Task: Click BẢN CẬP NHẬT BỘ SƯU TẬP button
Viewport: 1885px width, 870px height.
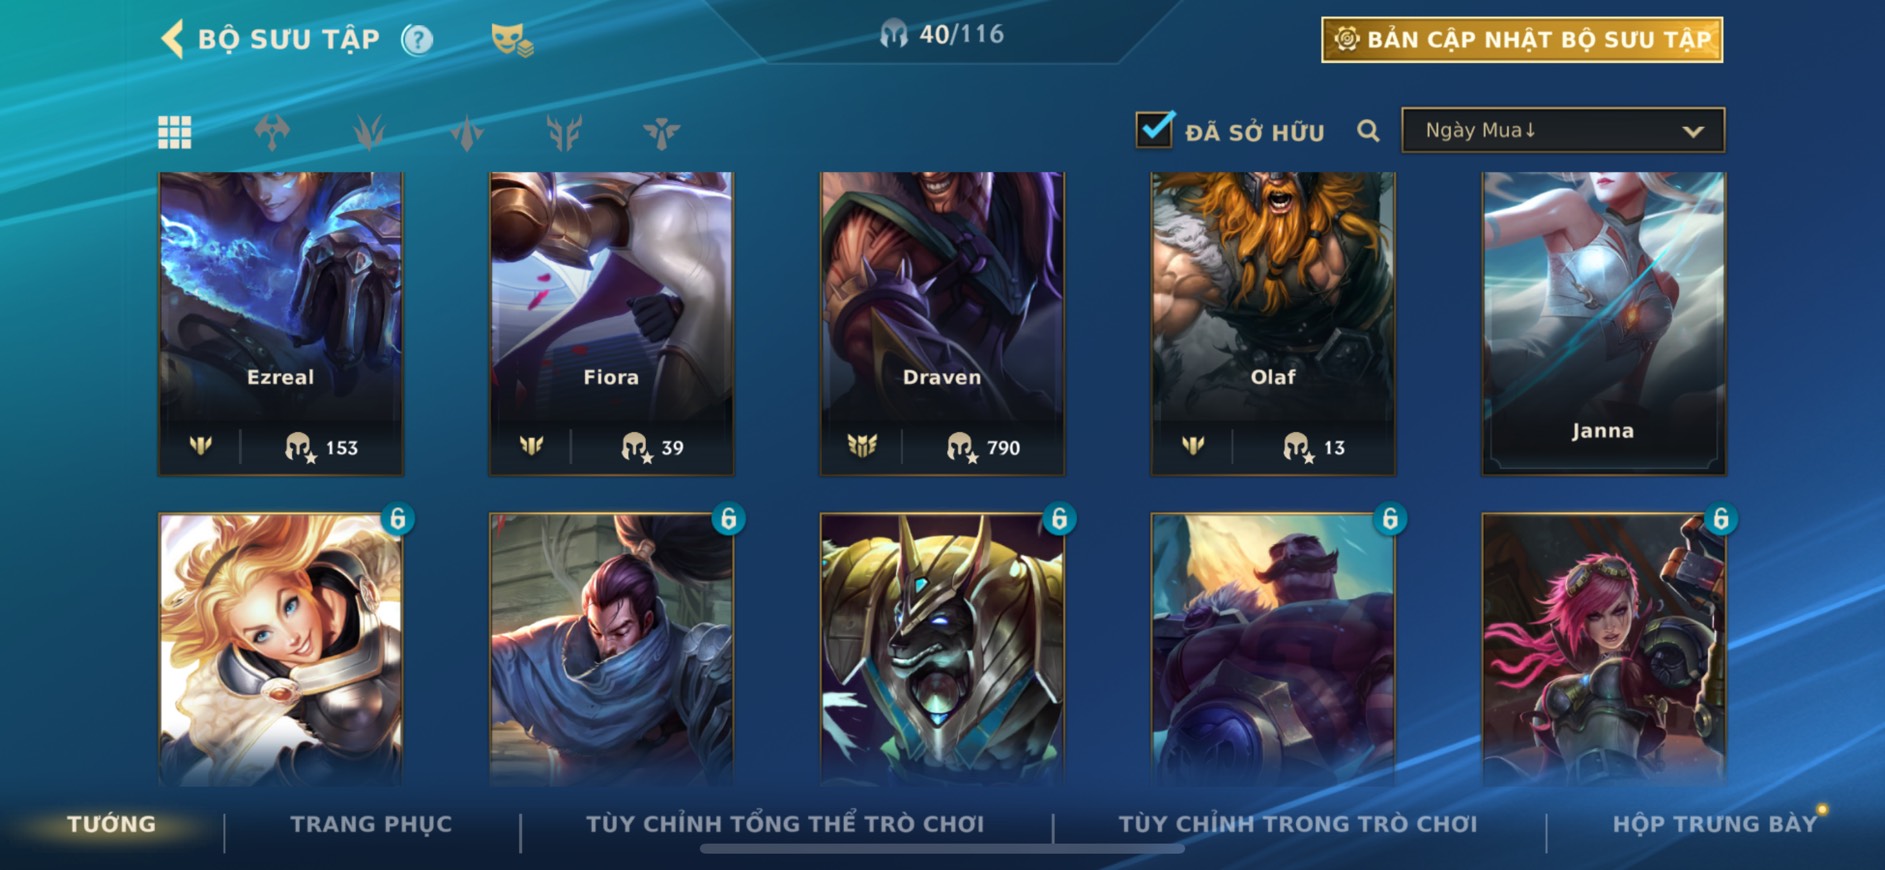Action: point(1522,40)
